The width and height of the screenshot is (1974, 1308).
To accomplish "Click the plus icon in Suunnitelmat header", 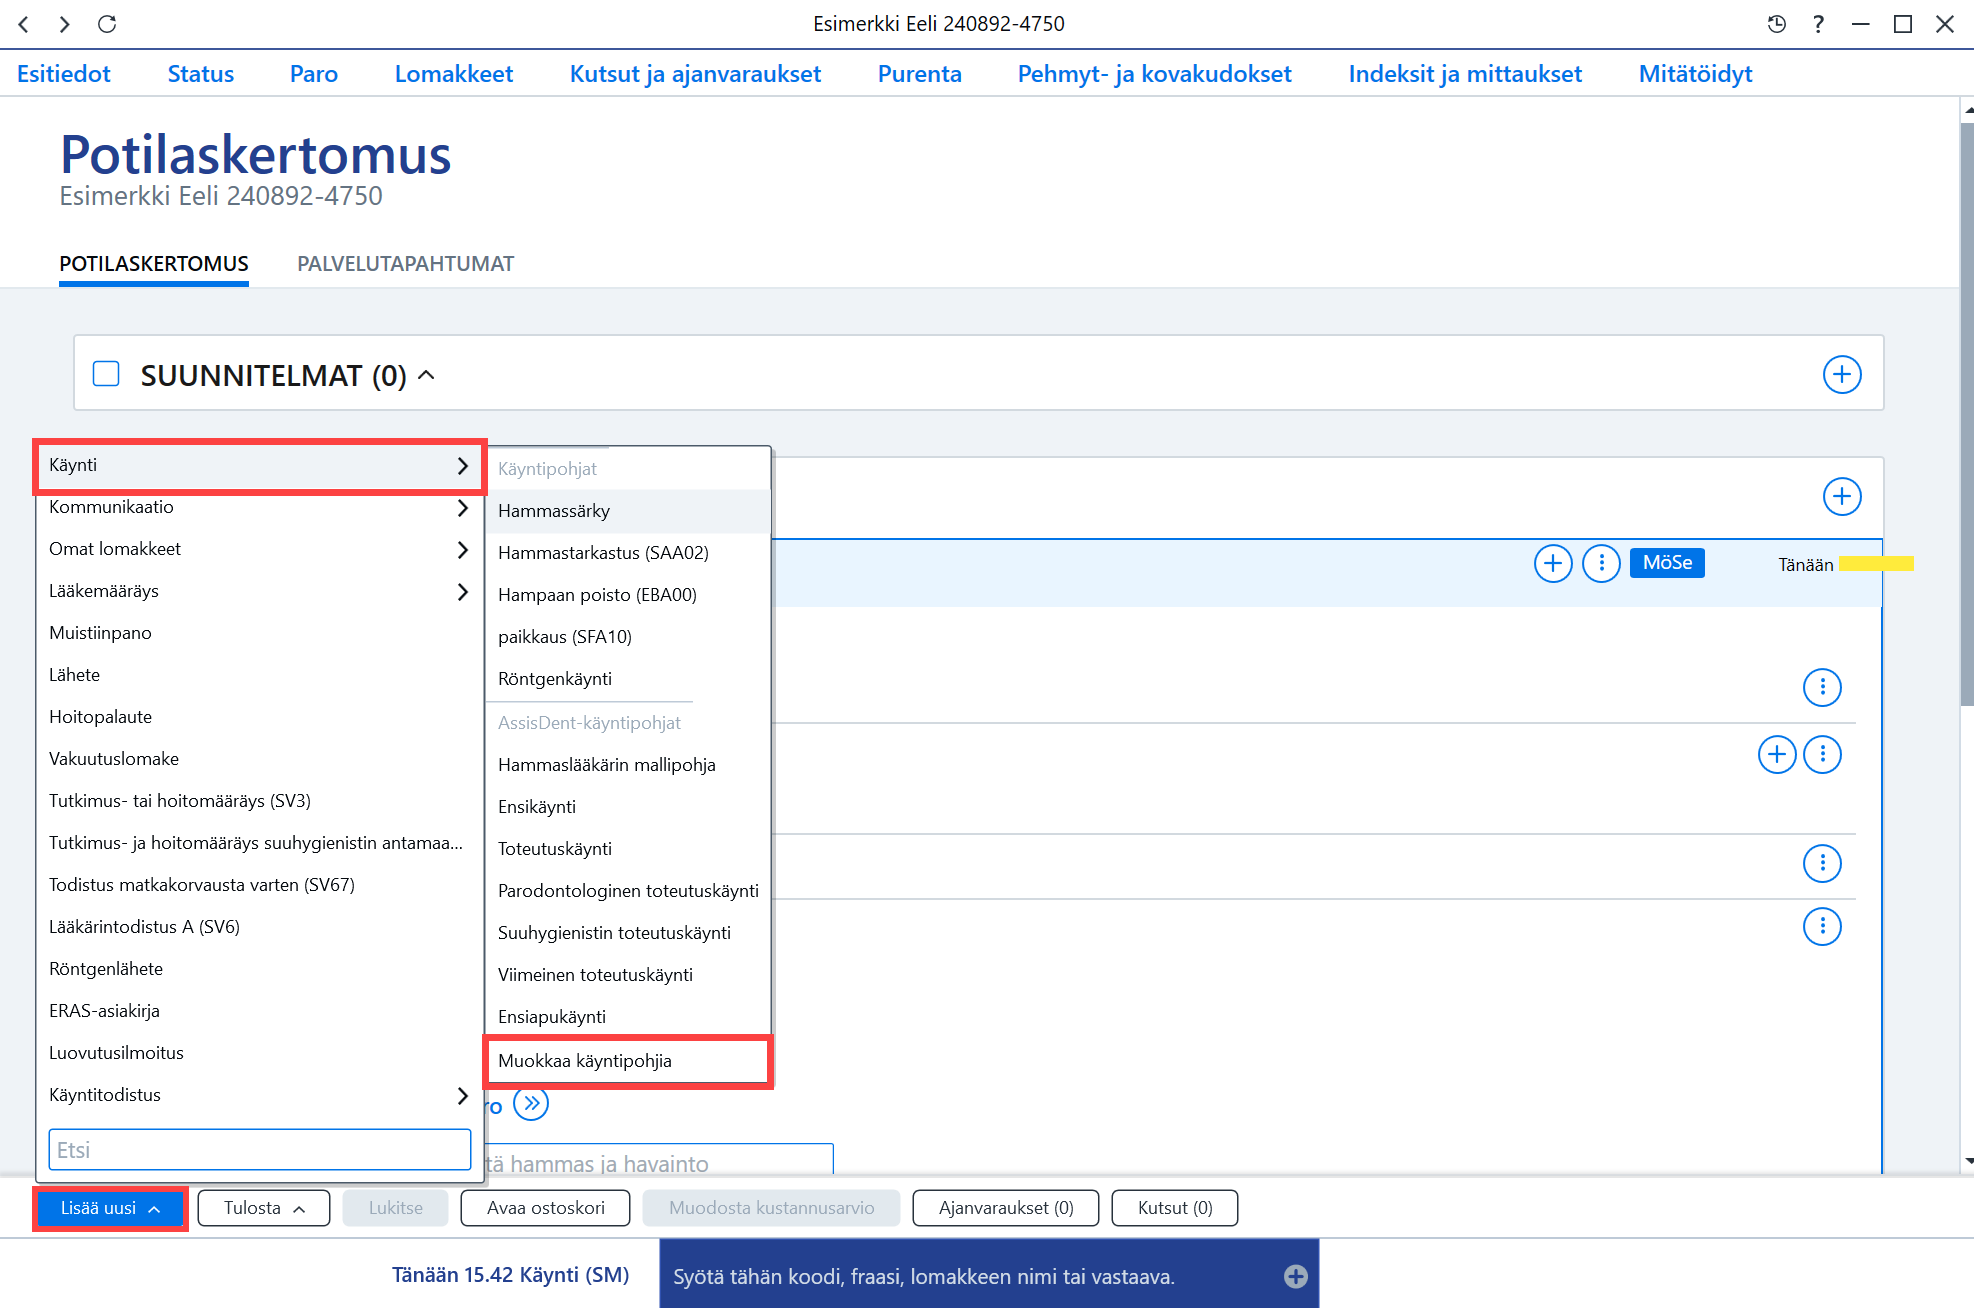I will [1842, 375].
